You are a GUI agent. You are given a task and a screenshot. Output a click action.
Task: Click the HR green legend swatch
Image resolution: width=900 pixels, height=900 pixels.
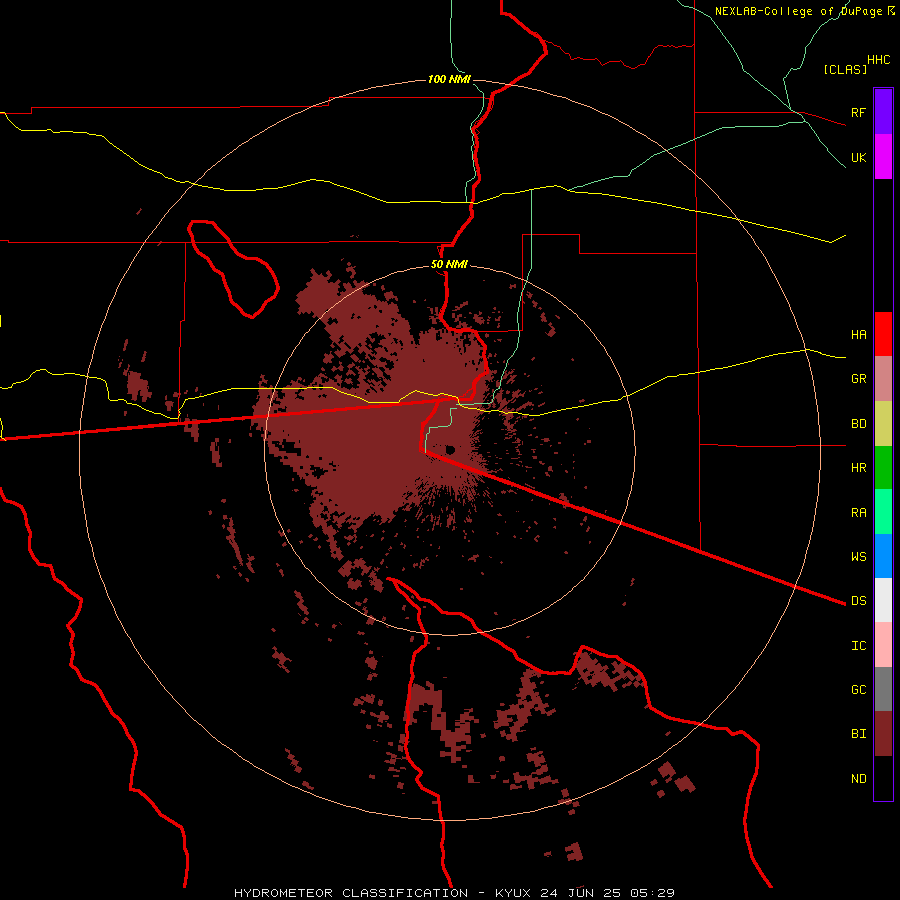tap(883, 468)
